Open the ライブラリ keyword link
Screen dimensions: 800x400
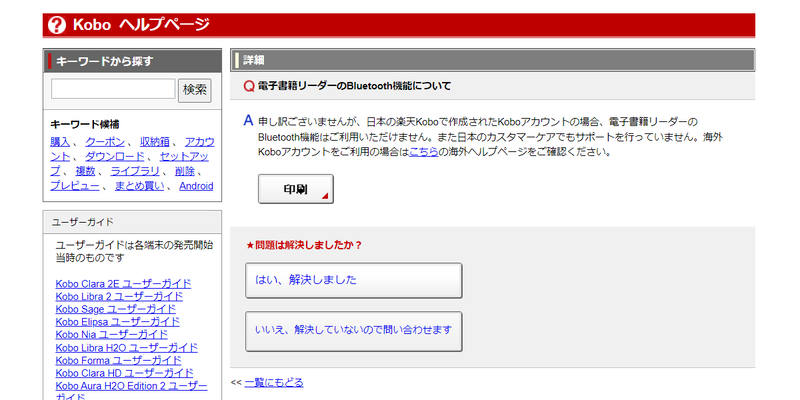tap(135, 171)
